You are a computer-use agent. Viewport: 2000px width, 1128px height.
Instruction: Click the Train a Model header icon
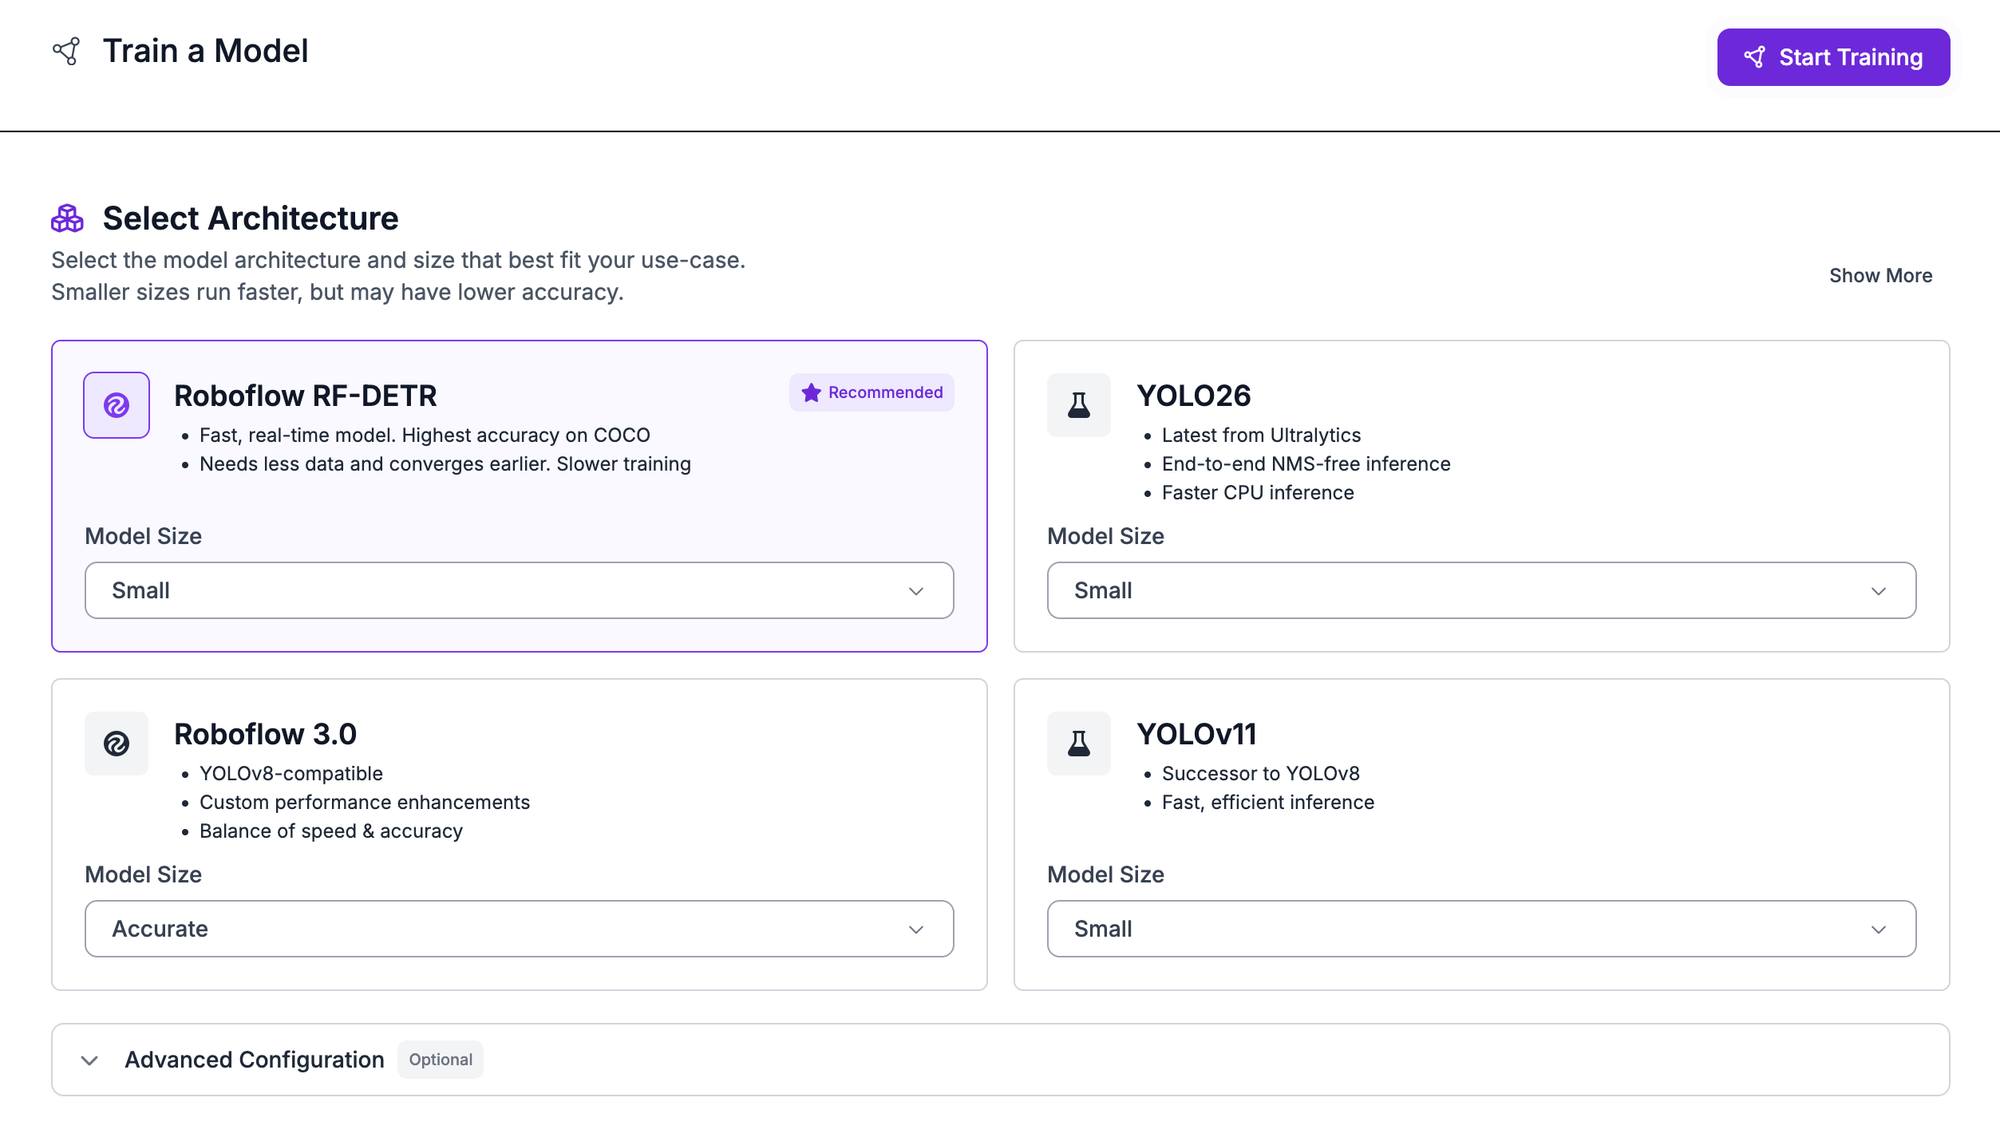click(66, 51)
